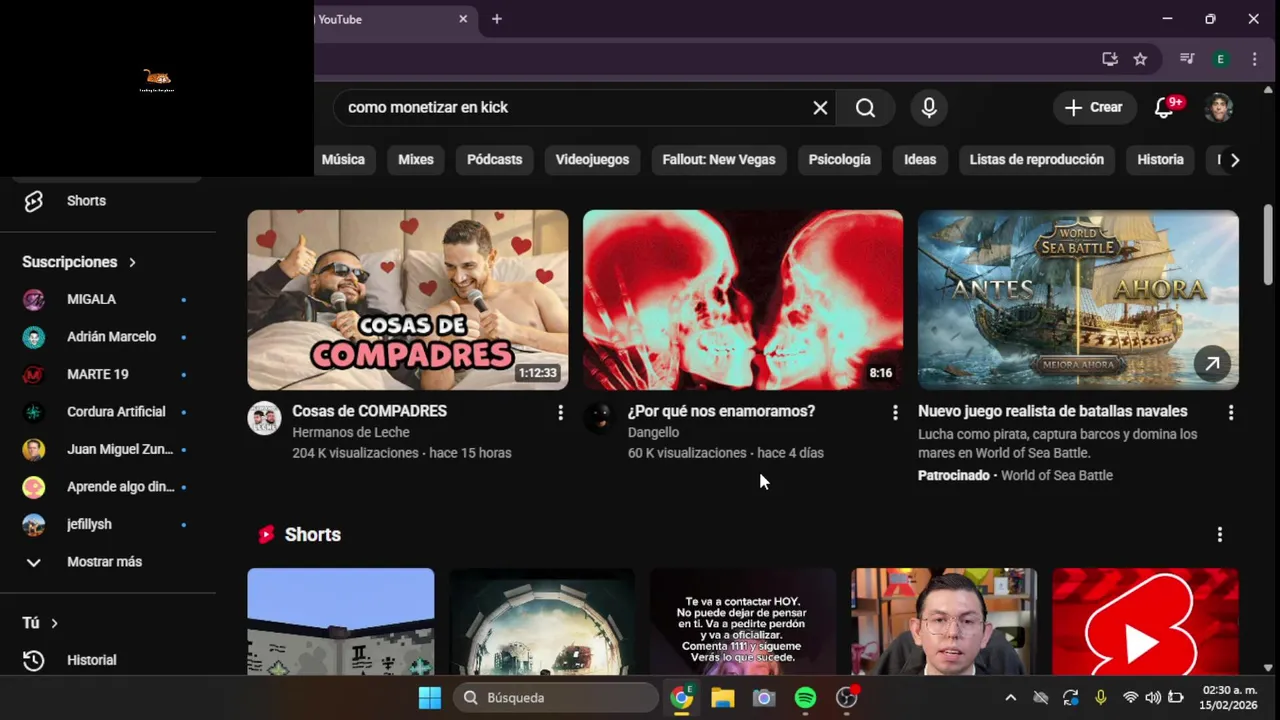Play the skulls kissing video thumbnail
Image resolution: width=1280 pixels, height=720 pixels.
(x=743, y=300)
